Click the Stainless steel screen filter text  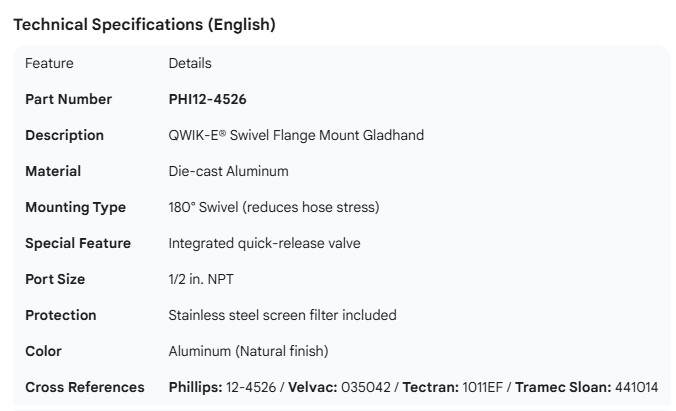(x=282, y=315)
